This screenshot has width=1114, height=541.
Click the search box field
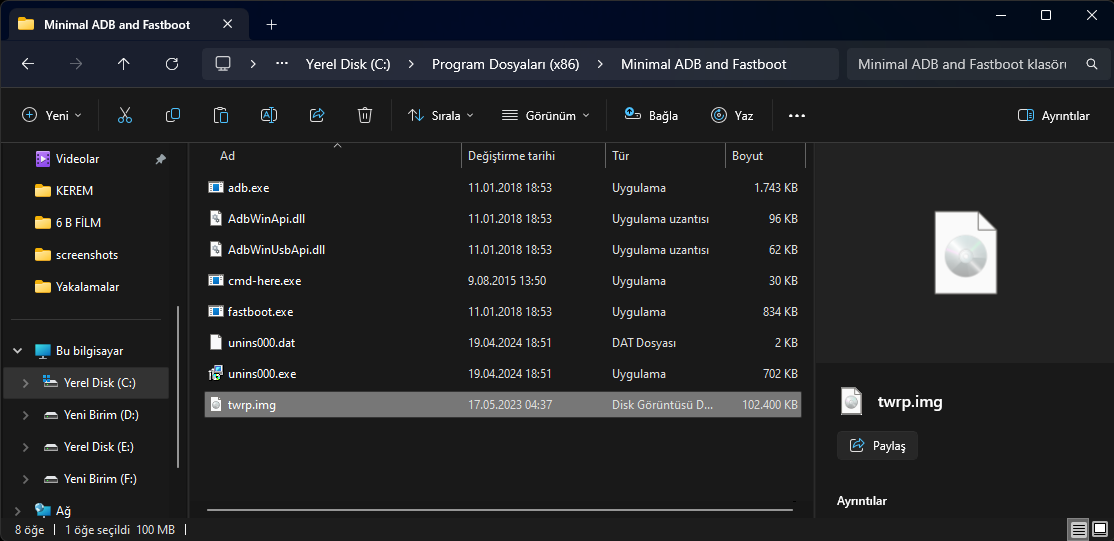click(978, 64)
